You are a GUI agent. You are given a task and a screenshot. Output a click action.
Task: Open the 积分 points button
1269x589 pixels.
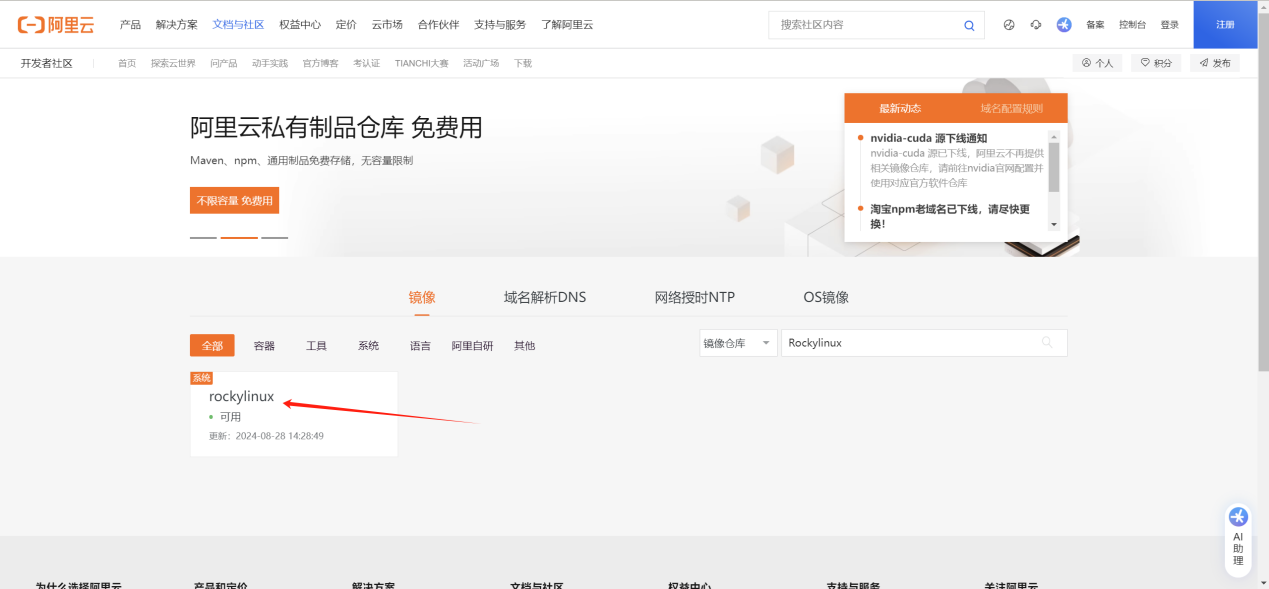1156,63
